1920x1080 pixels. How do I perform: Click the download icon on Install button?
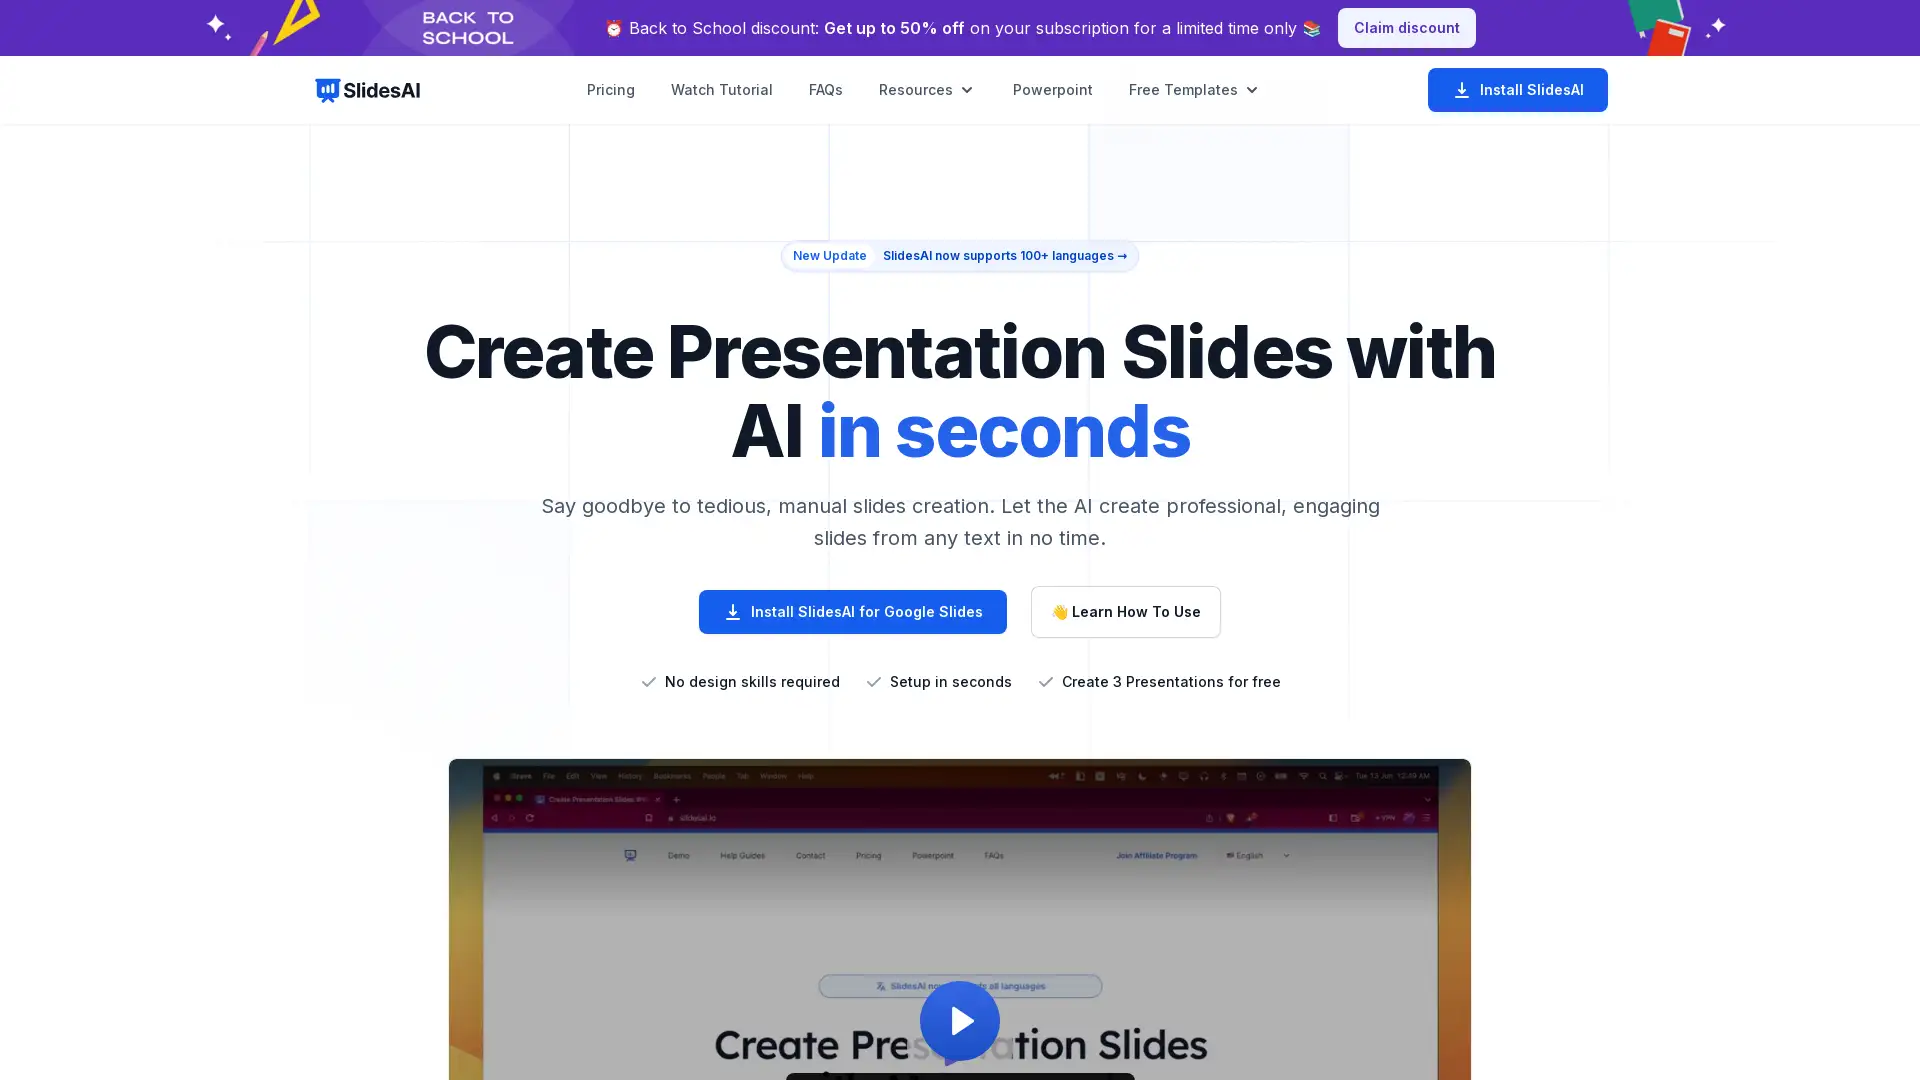pos(1461,90)
